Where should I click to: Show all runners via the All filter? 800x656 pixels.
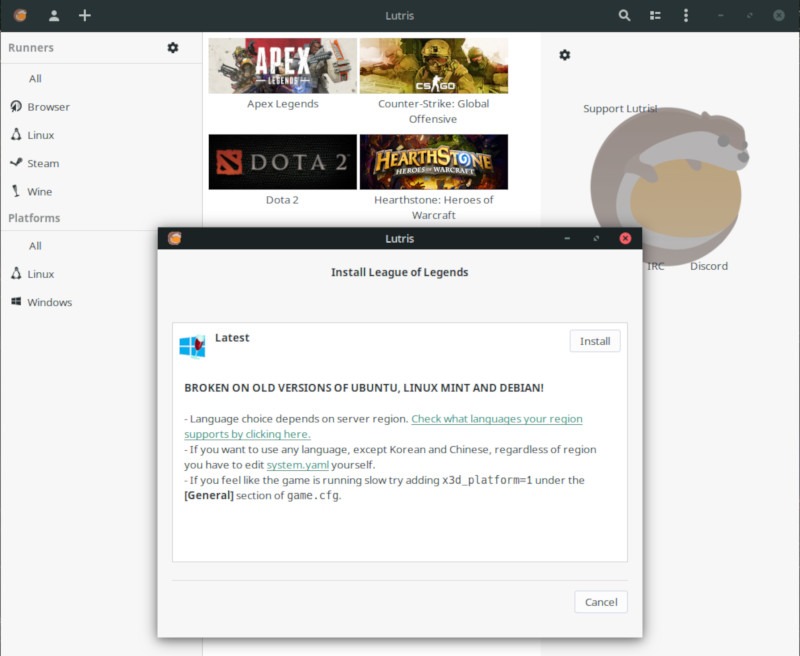click(34, 78)
